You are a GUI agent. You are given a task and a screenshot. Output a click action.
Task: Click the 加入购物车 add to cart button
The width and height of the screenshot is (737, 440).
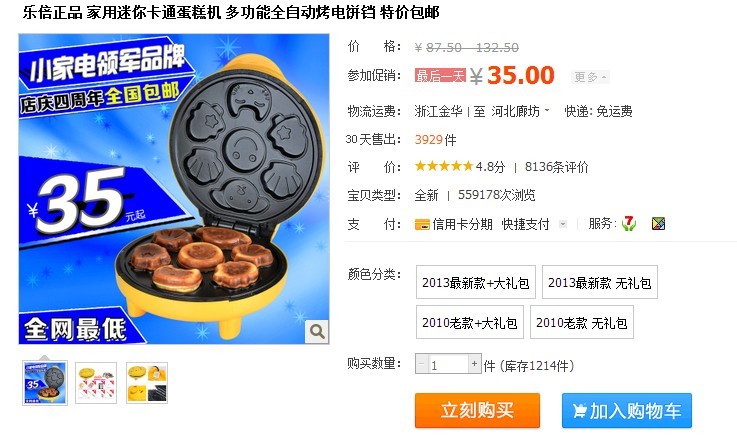click(x=627, y=410)
